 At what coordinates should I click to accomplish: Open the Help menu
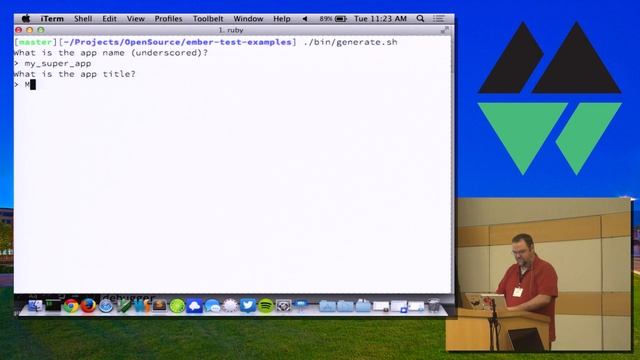point(282,19)
